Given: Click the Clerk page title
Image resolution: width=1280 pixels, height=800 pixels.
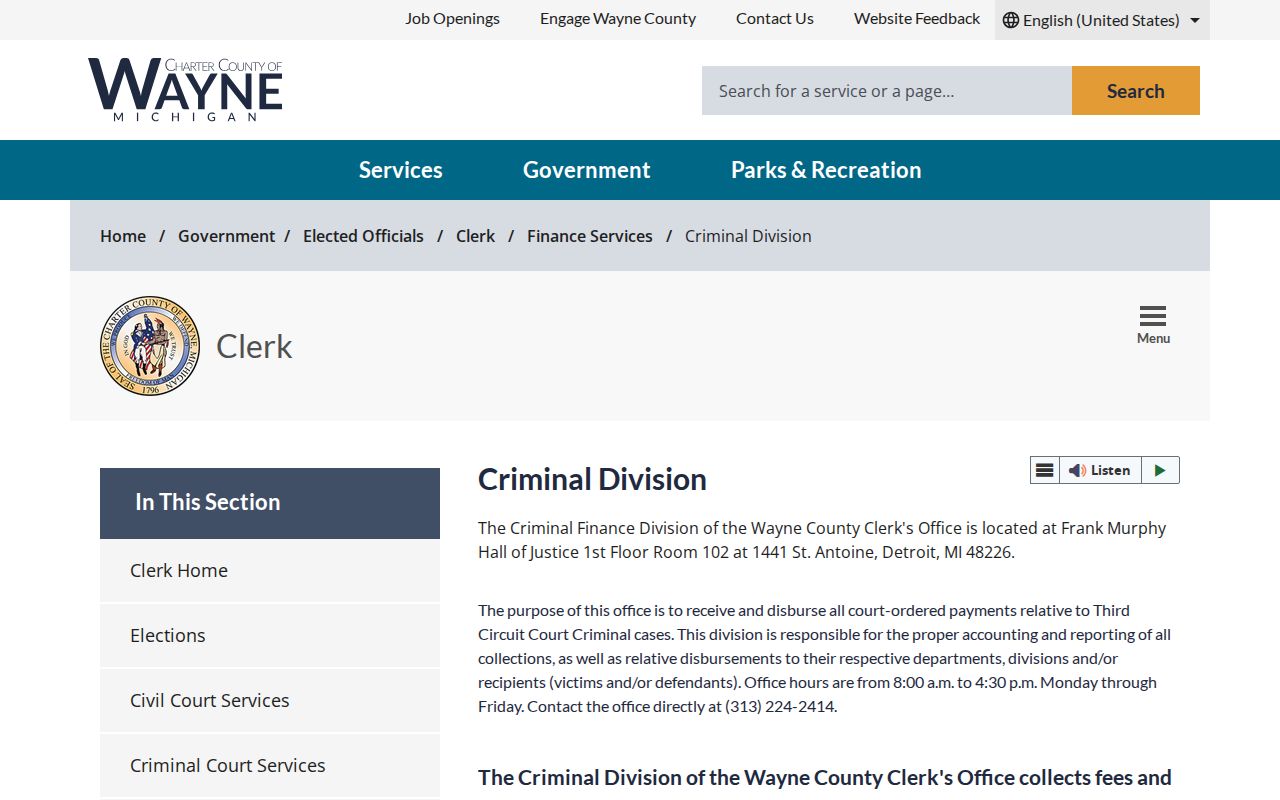Looking at the screenshot, I should click(254, 346).
